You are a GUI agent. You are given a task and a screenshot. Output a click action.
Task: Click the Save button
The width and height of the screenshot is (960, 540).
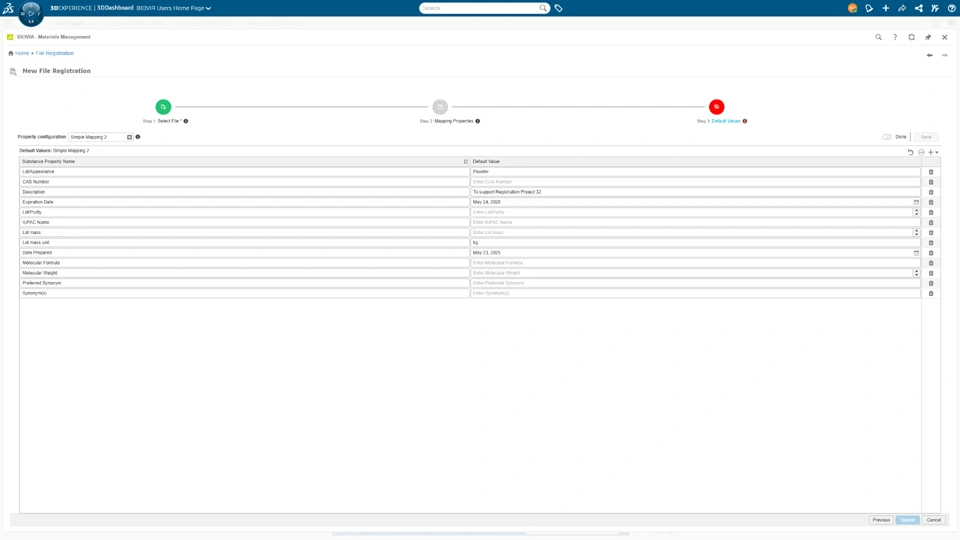[x=926, y=137]
